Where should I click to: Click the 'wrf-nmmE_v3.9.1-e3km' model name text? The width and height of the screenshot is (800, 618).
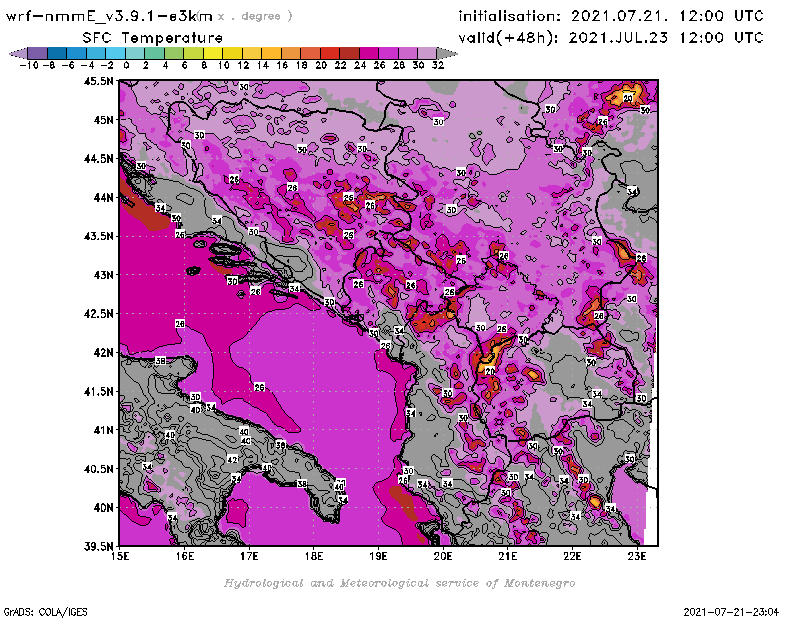[x=109, y=16]
